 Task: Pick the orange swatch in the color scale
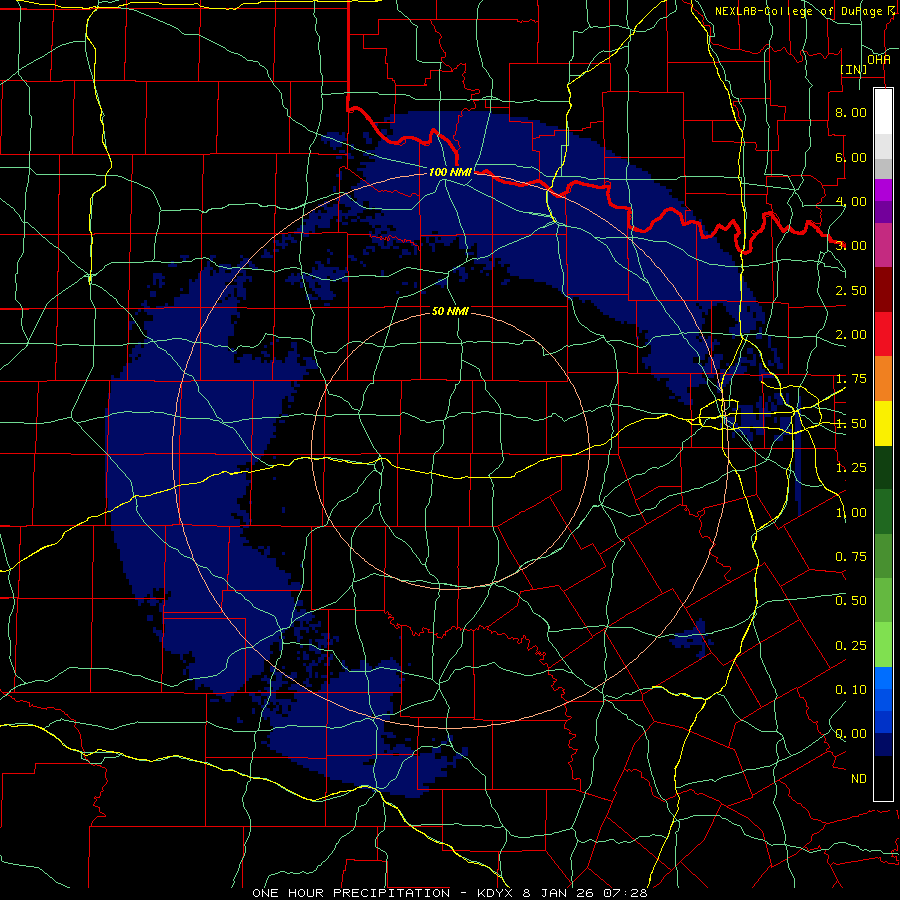tap(883, 379)
